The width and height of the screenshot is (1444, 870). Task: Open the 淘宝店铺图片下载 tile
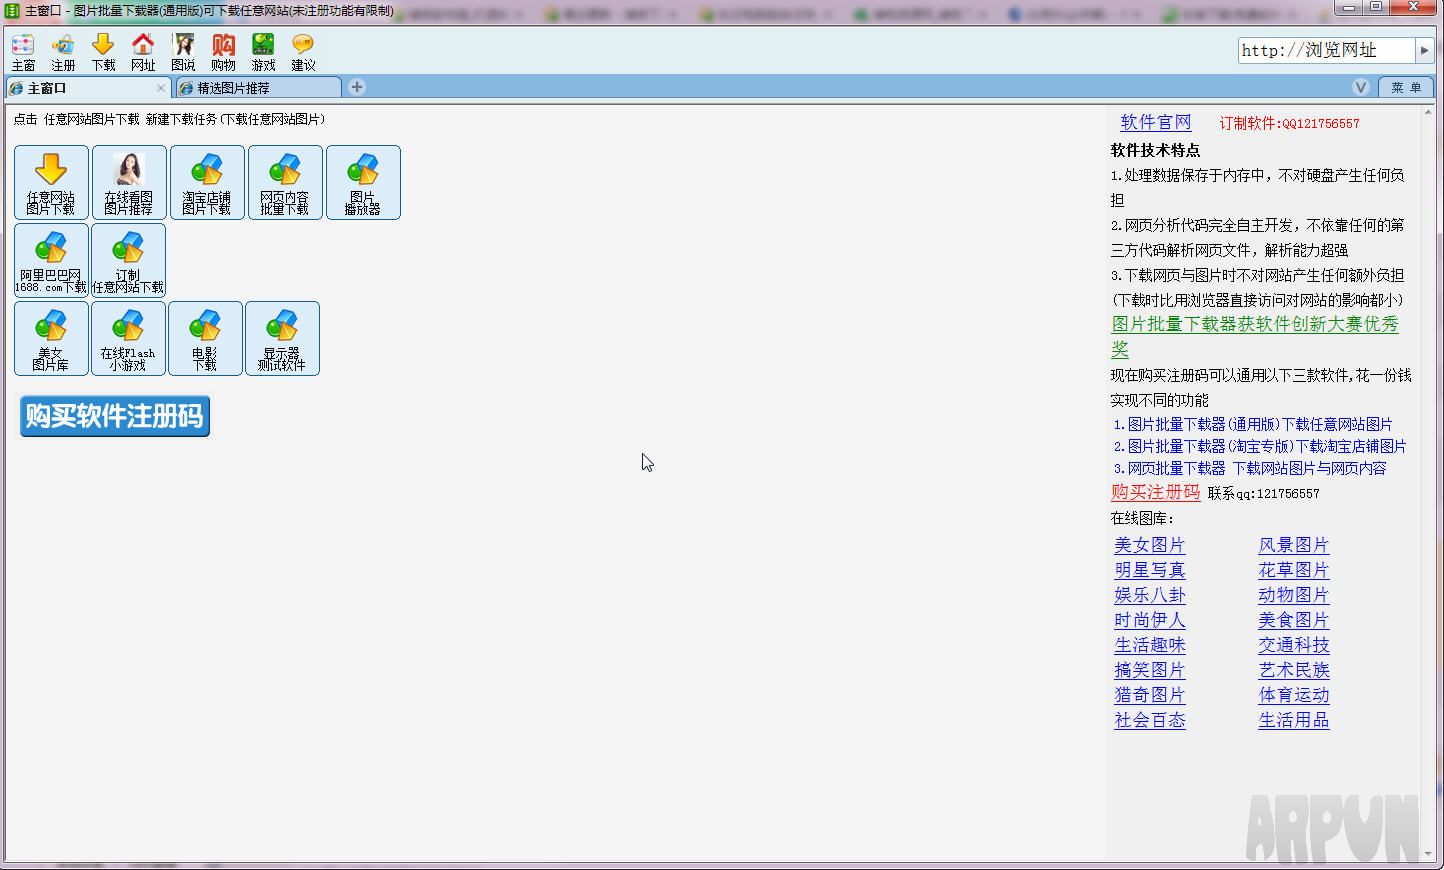[207, 182]
